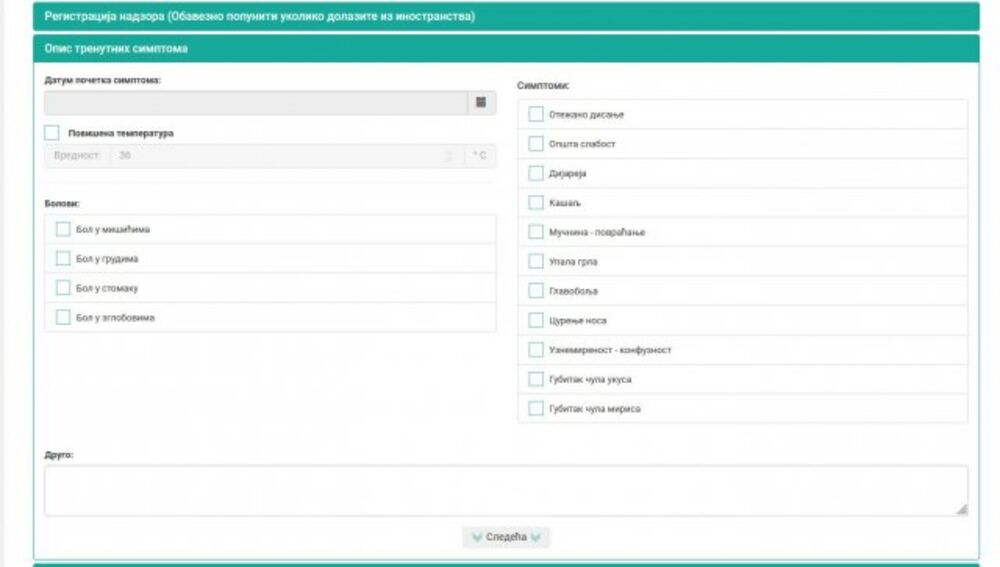Tick the Дијареја checkbox
1000x567 pixels.
pyautogui.click(x=536, y=173)
